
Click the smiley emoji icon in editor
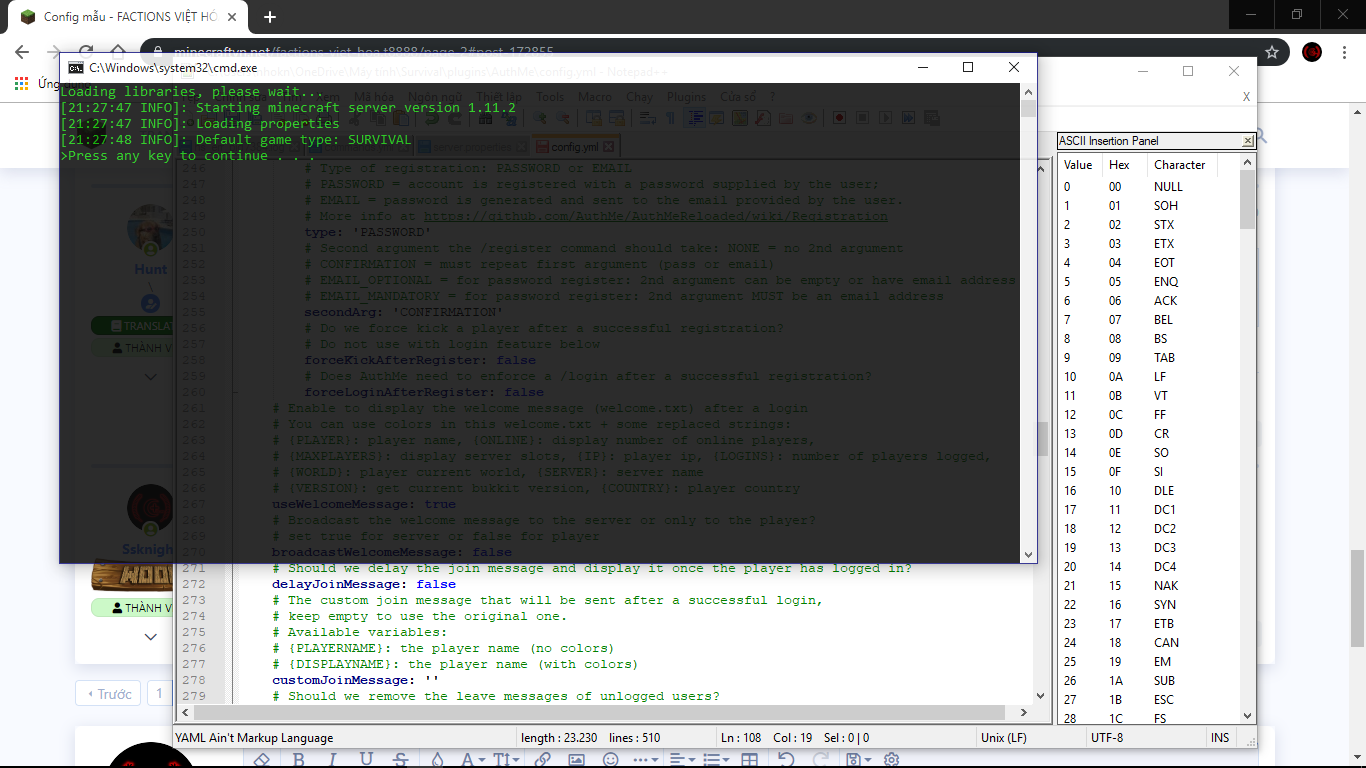pyautogui.click(x=610, y=760)
